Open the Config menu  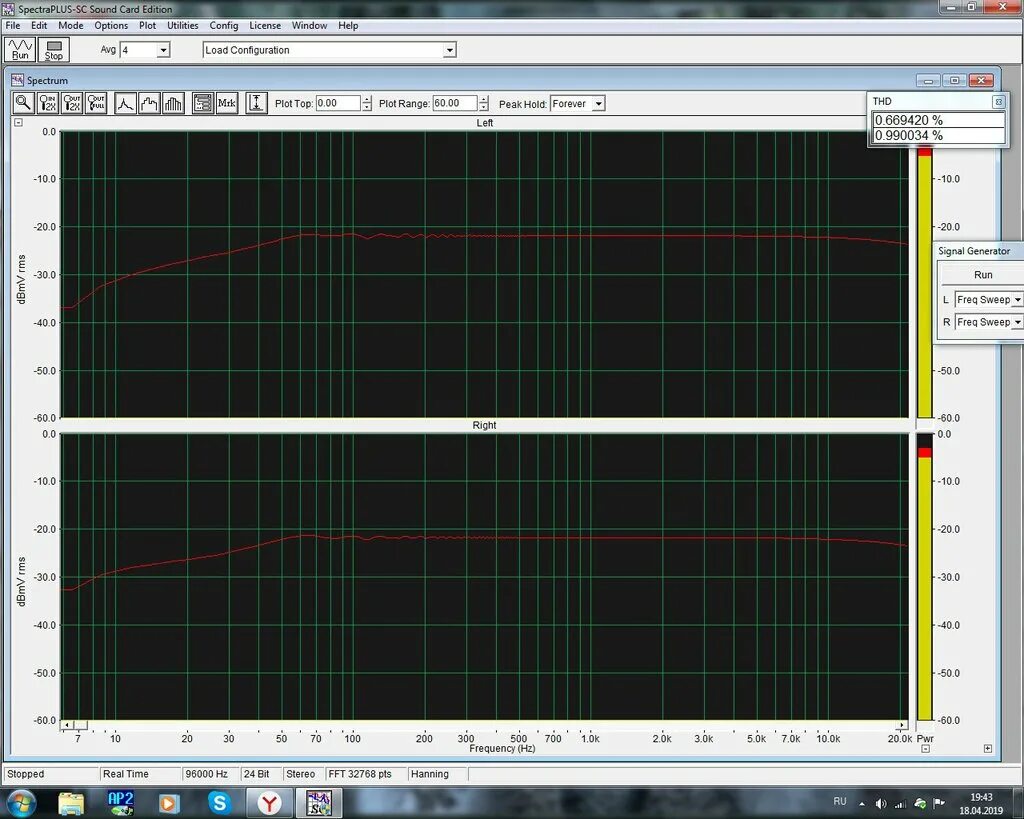tap(223, 25)
